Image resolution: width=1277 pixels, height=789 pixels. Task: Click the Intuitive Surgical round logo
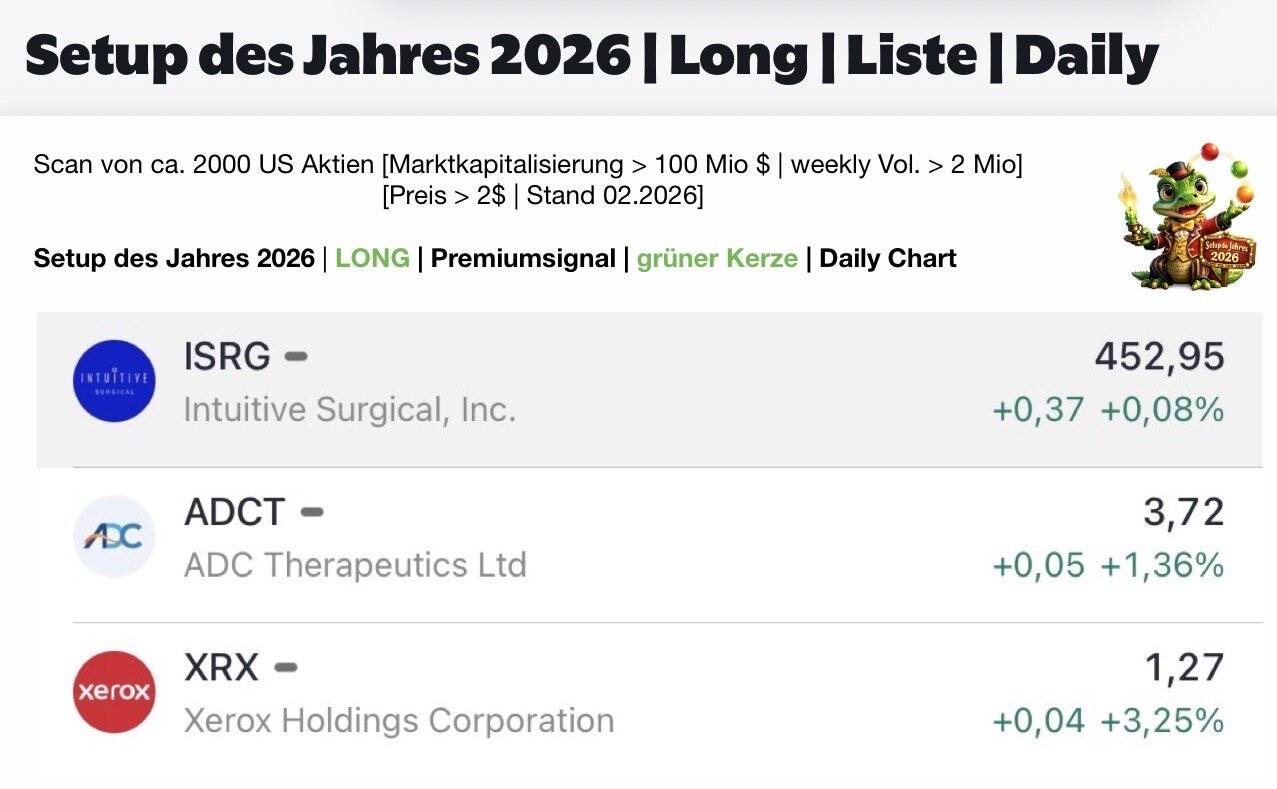(114, 381)
